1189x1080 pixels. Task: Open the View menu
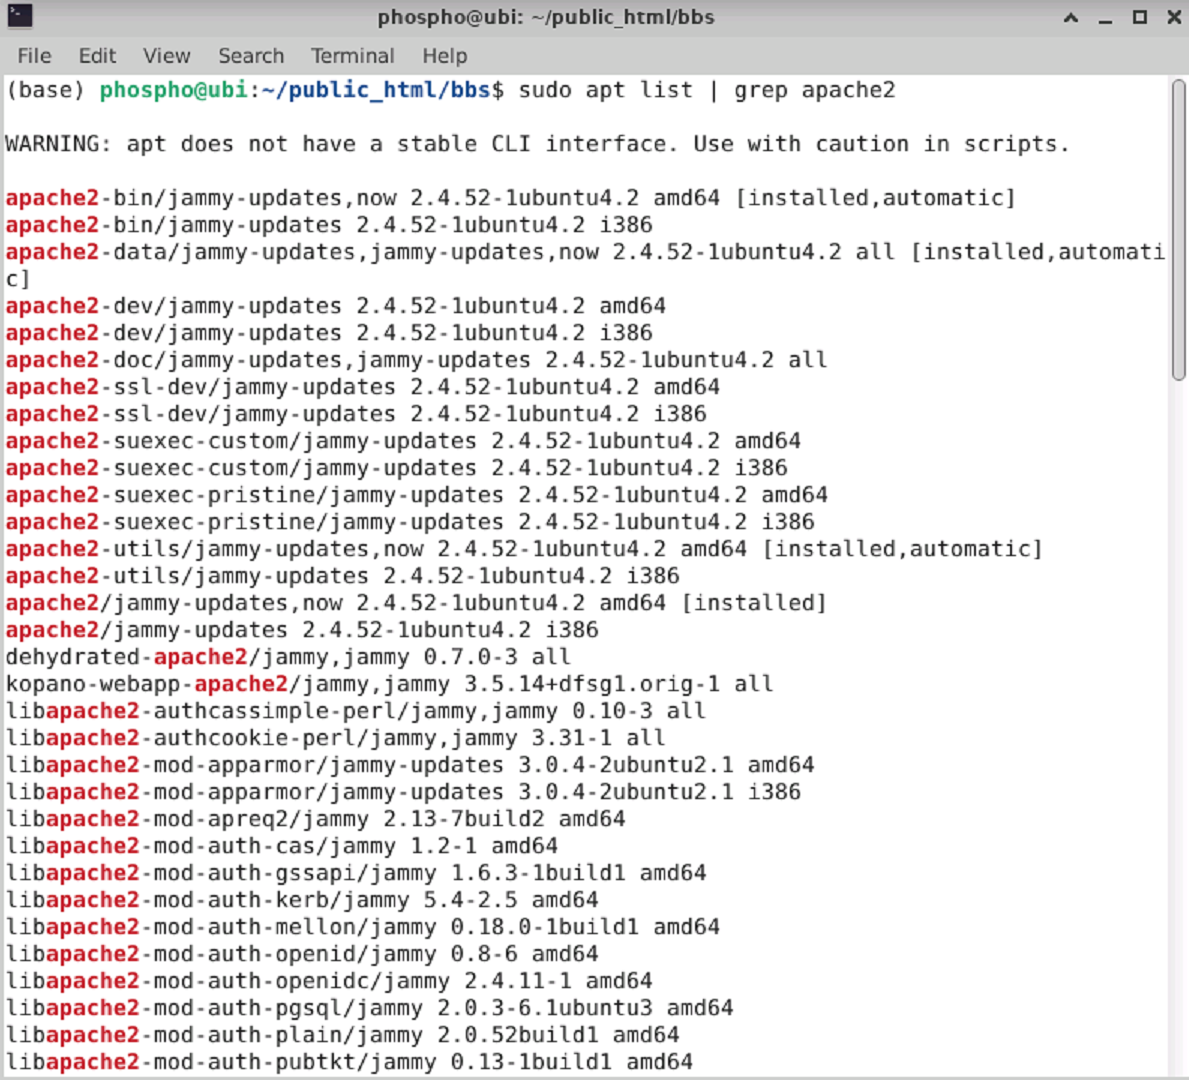pyautogui.click(x=167, y=56)
